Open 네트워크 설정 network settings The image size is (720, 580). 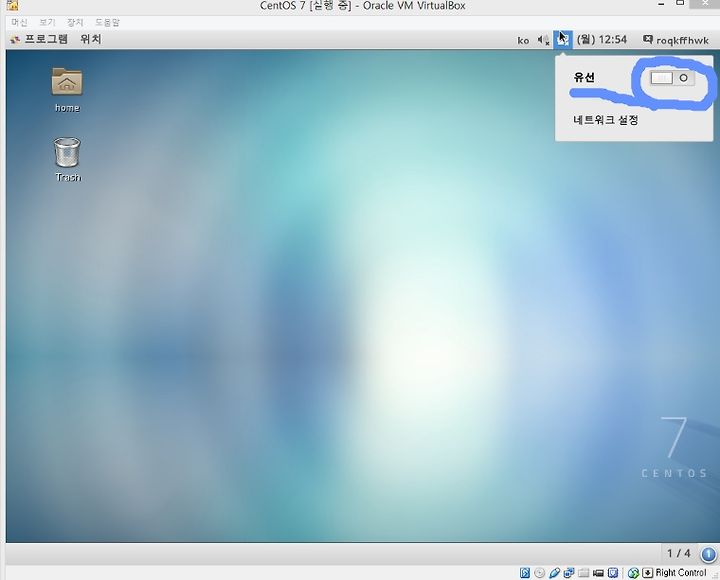click(605, 120)
